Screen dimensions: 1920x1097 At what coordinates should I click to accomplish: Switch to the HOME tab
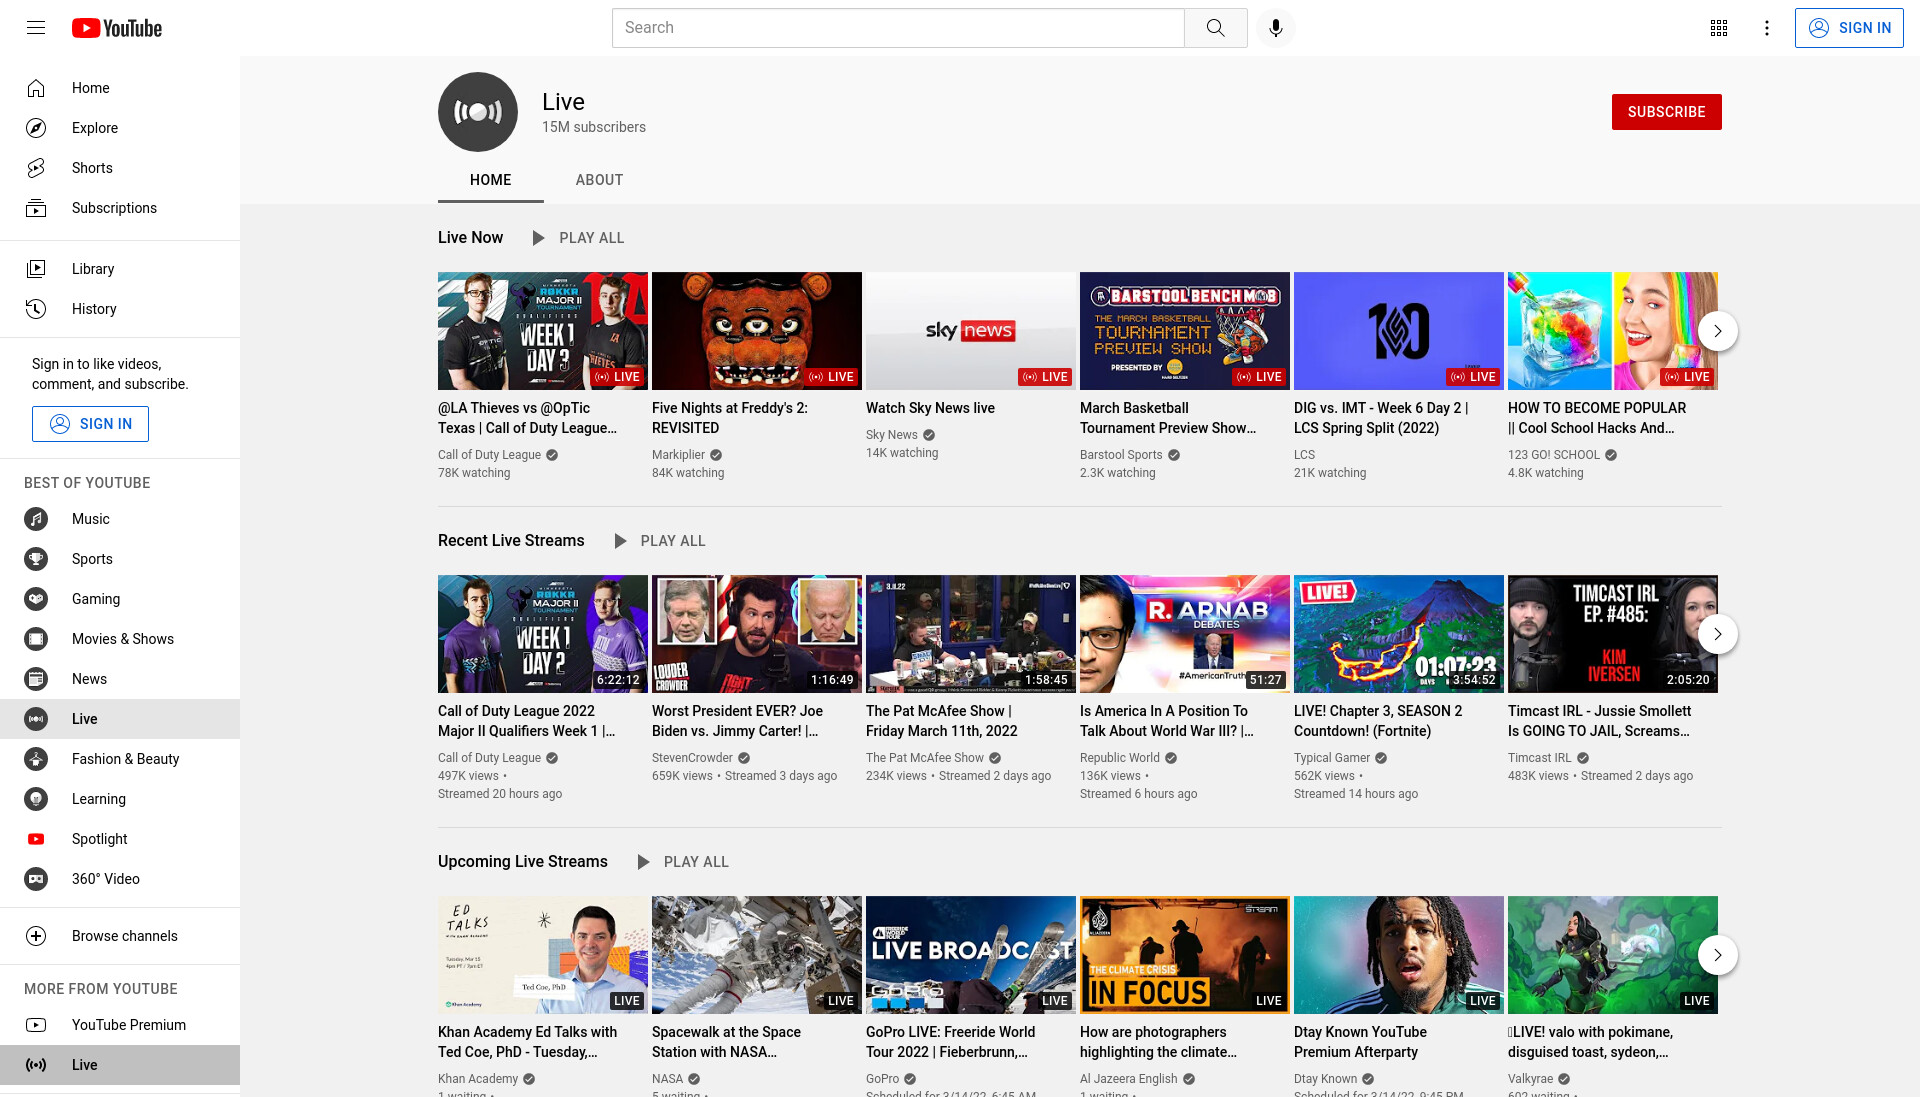click(491, 180)
